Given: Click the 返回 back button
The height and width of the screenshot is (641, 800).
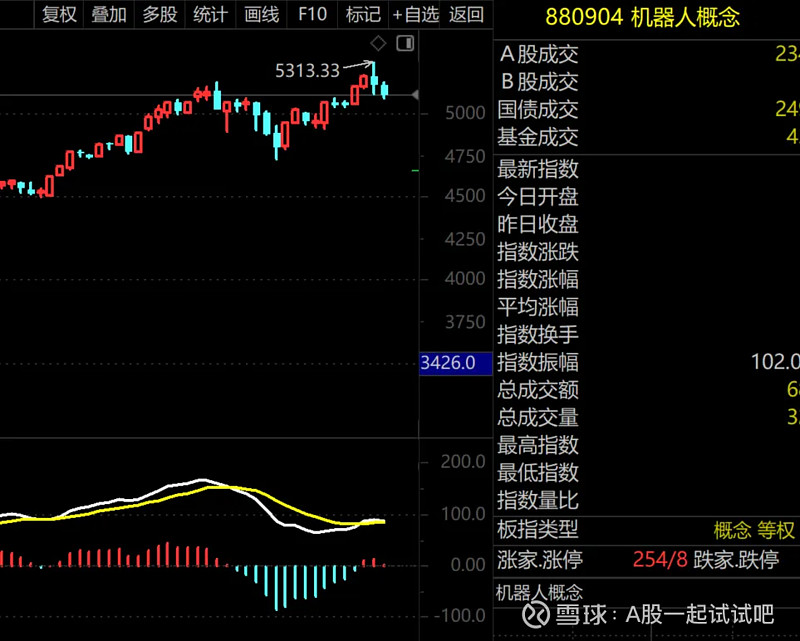Looking at the screenshot, I should (466, 14).
